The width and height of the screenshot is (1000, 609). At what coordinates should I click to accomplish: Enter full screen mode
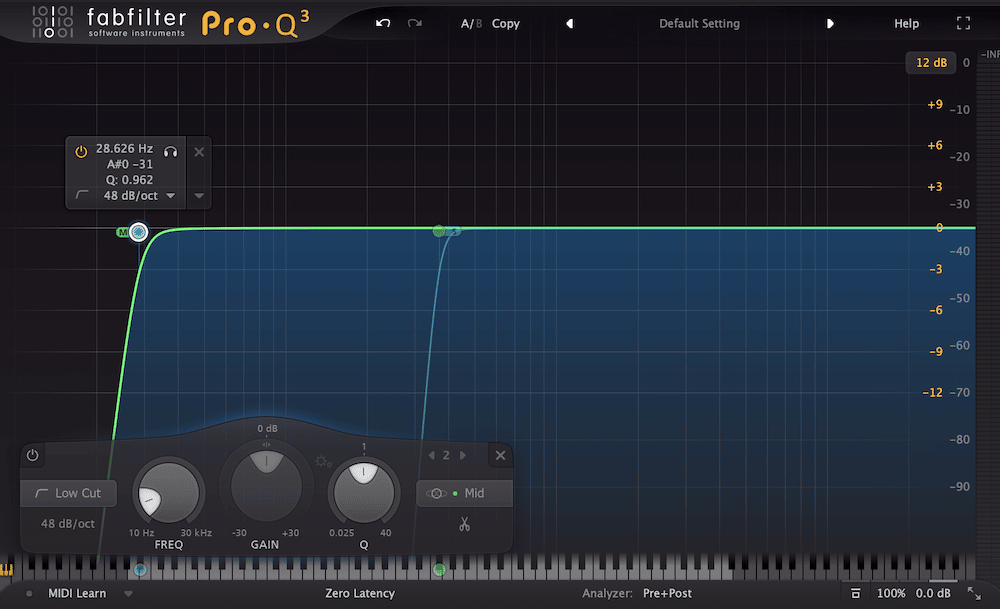tap(964, 24)
